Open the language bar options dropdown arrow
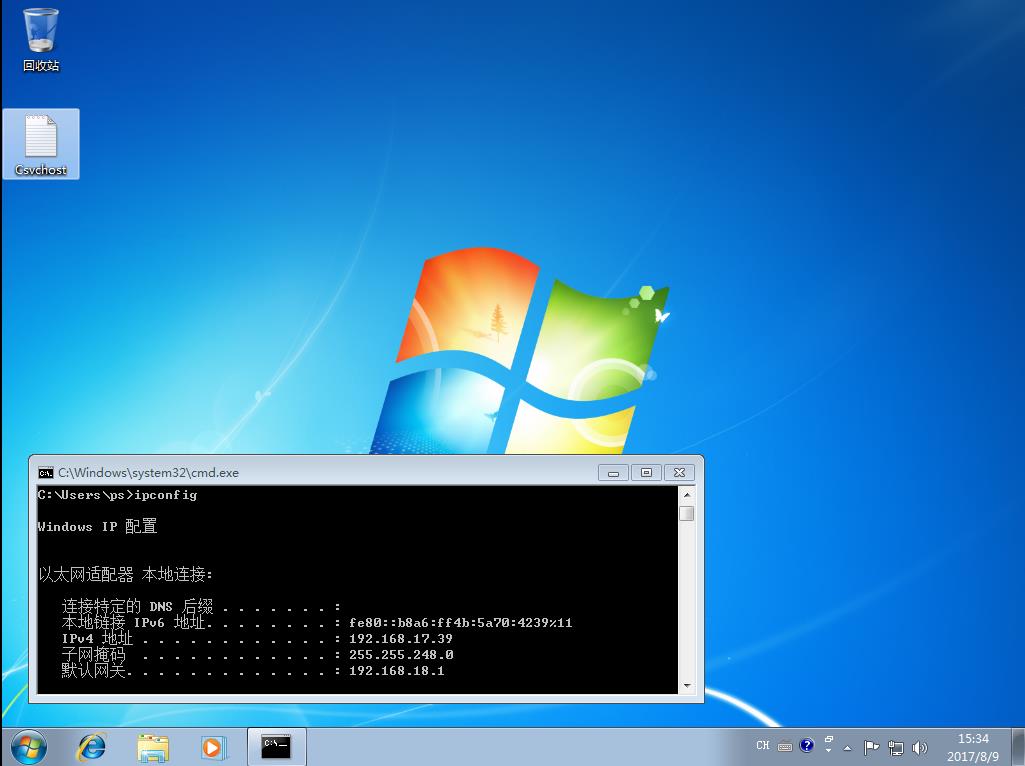Image resolution: width=1025 pixels, height=766 pixels. click(828, 750)
